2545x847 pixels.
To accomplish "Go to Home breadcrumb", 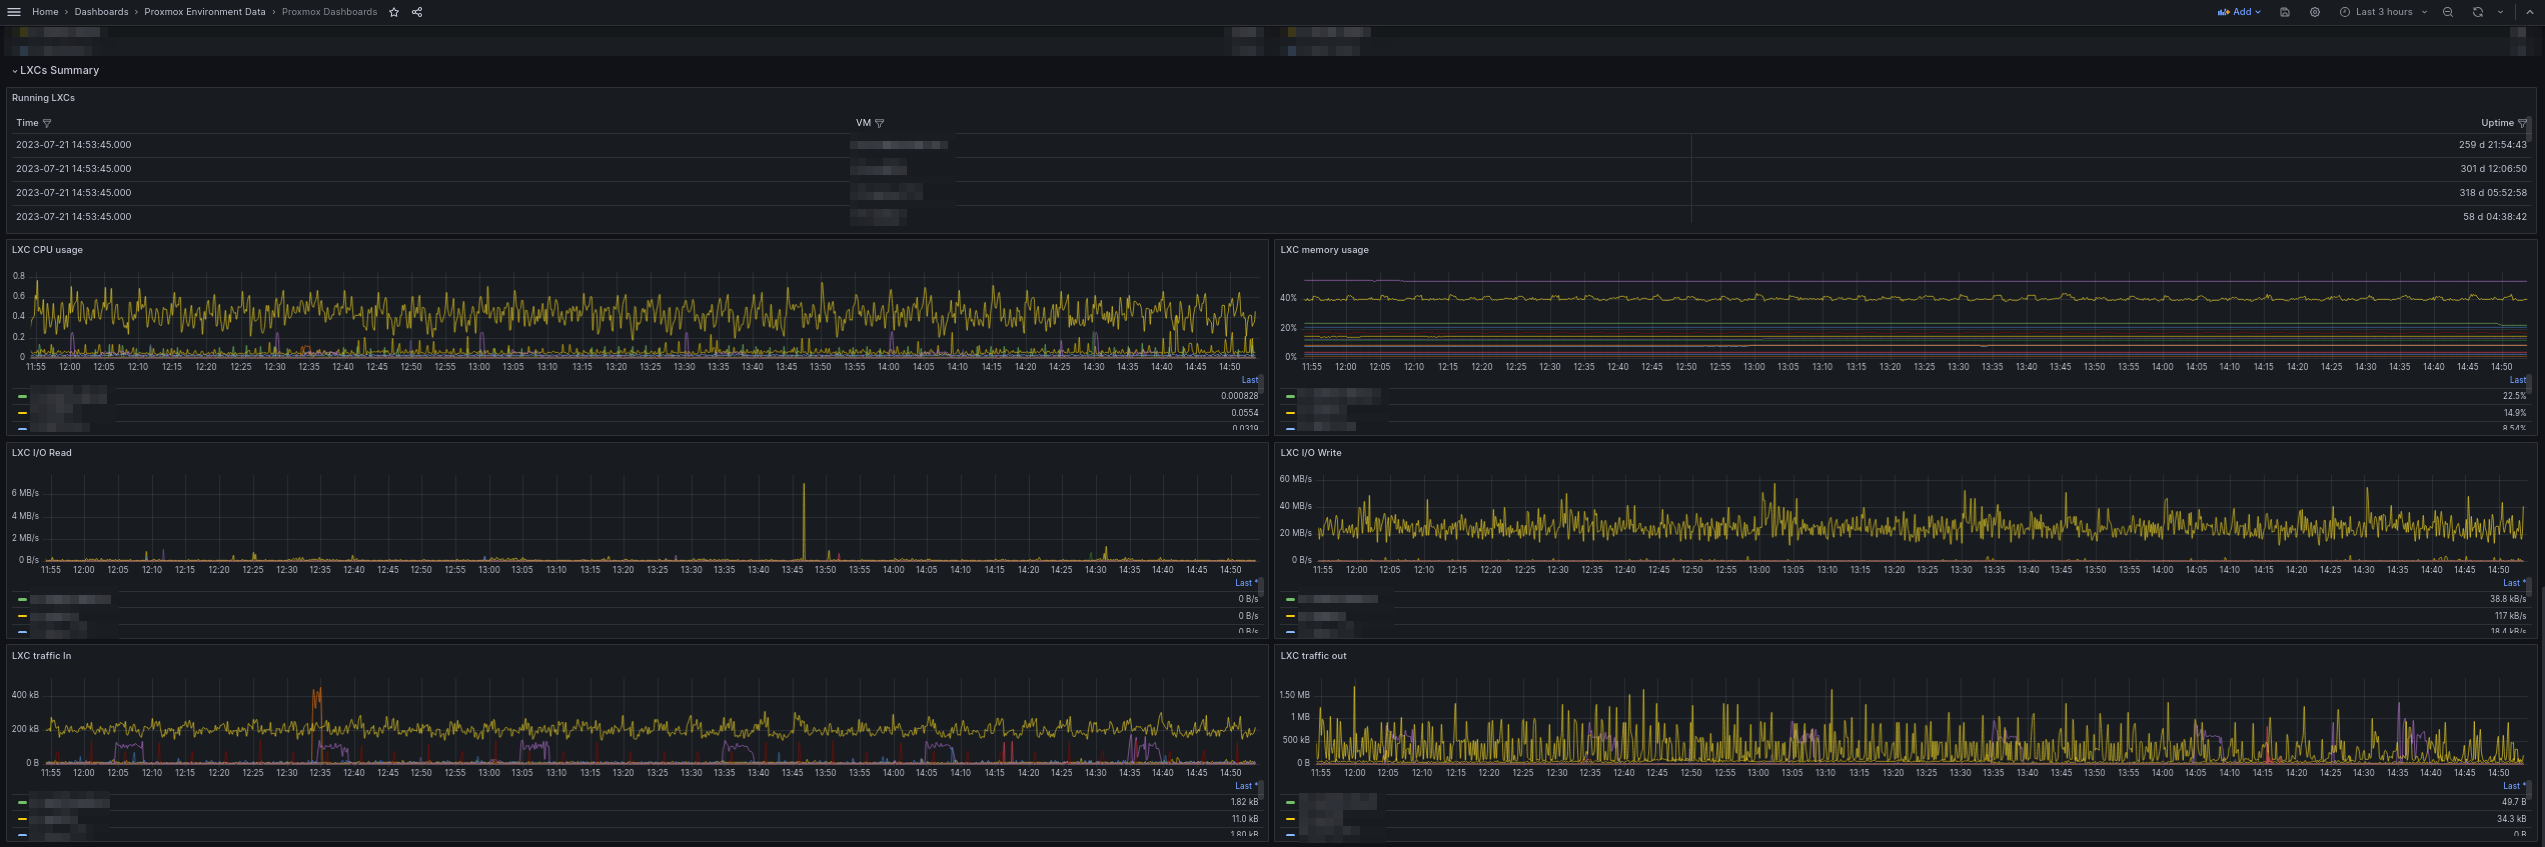I will [x=45, y=12].
